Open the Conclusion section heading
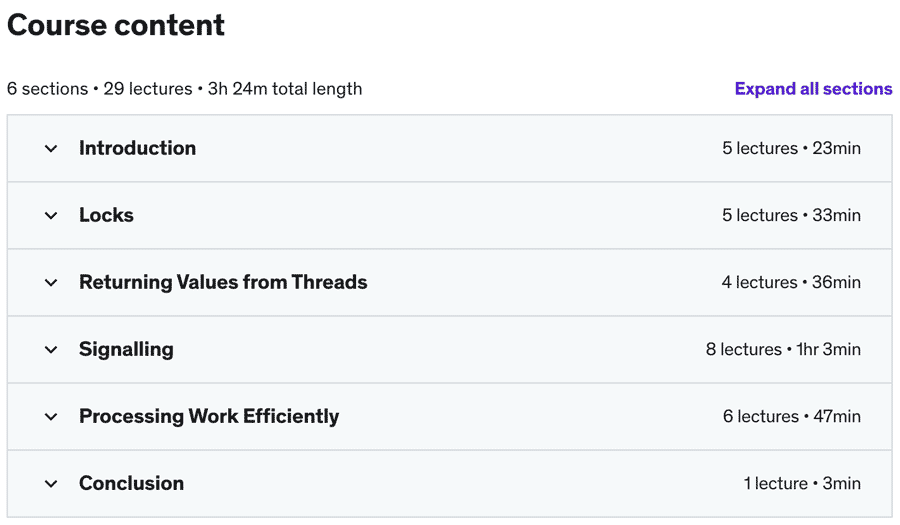This screenshot has height=525, width=900. [x=131, y=483]
